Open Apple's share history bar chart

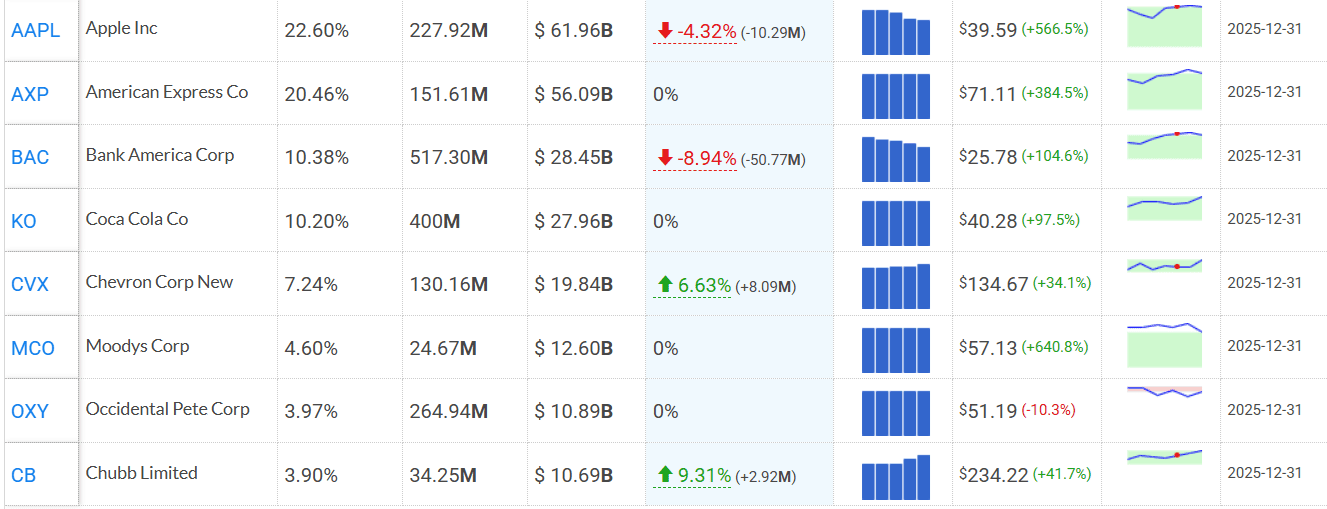click(895, 32)
